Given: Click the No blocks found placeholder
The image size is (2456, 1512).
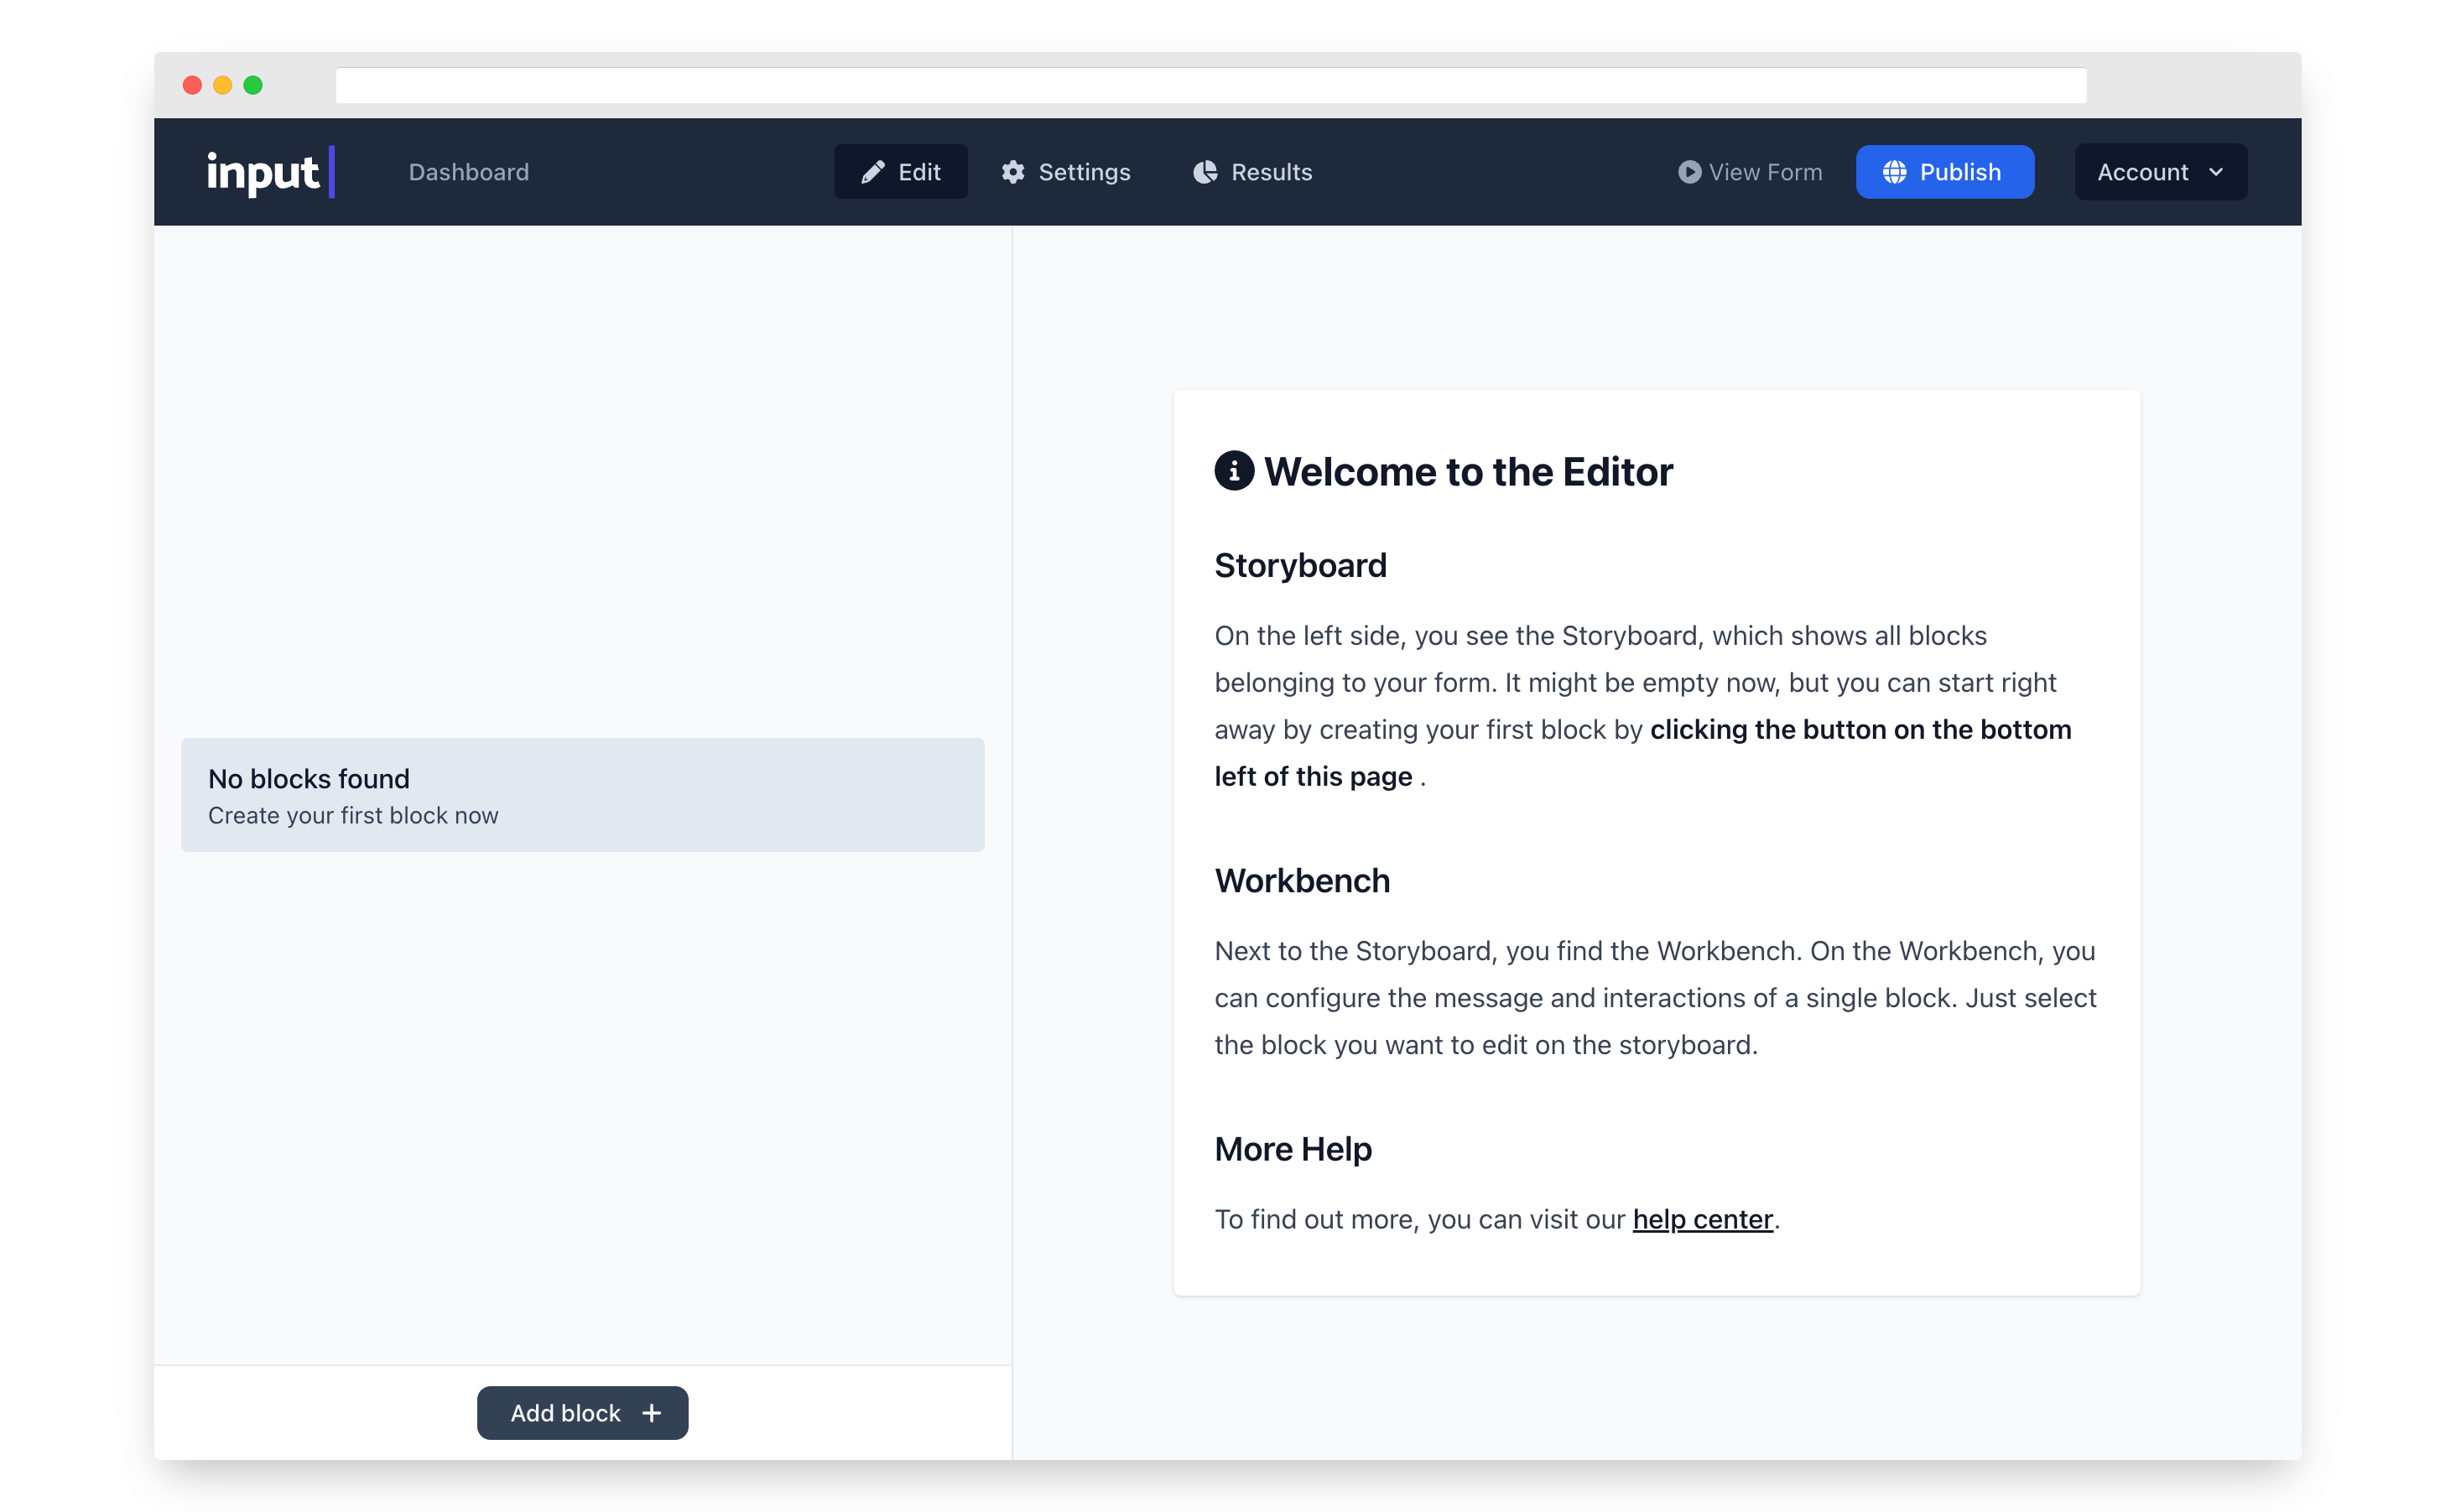Looking at the screenshot, I should (x=582, y=795).
